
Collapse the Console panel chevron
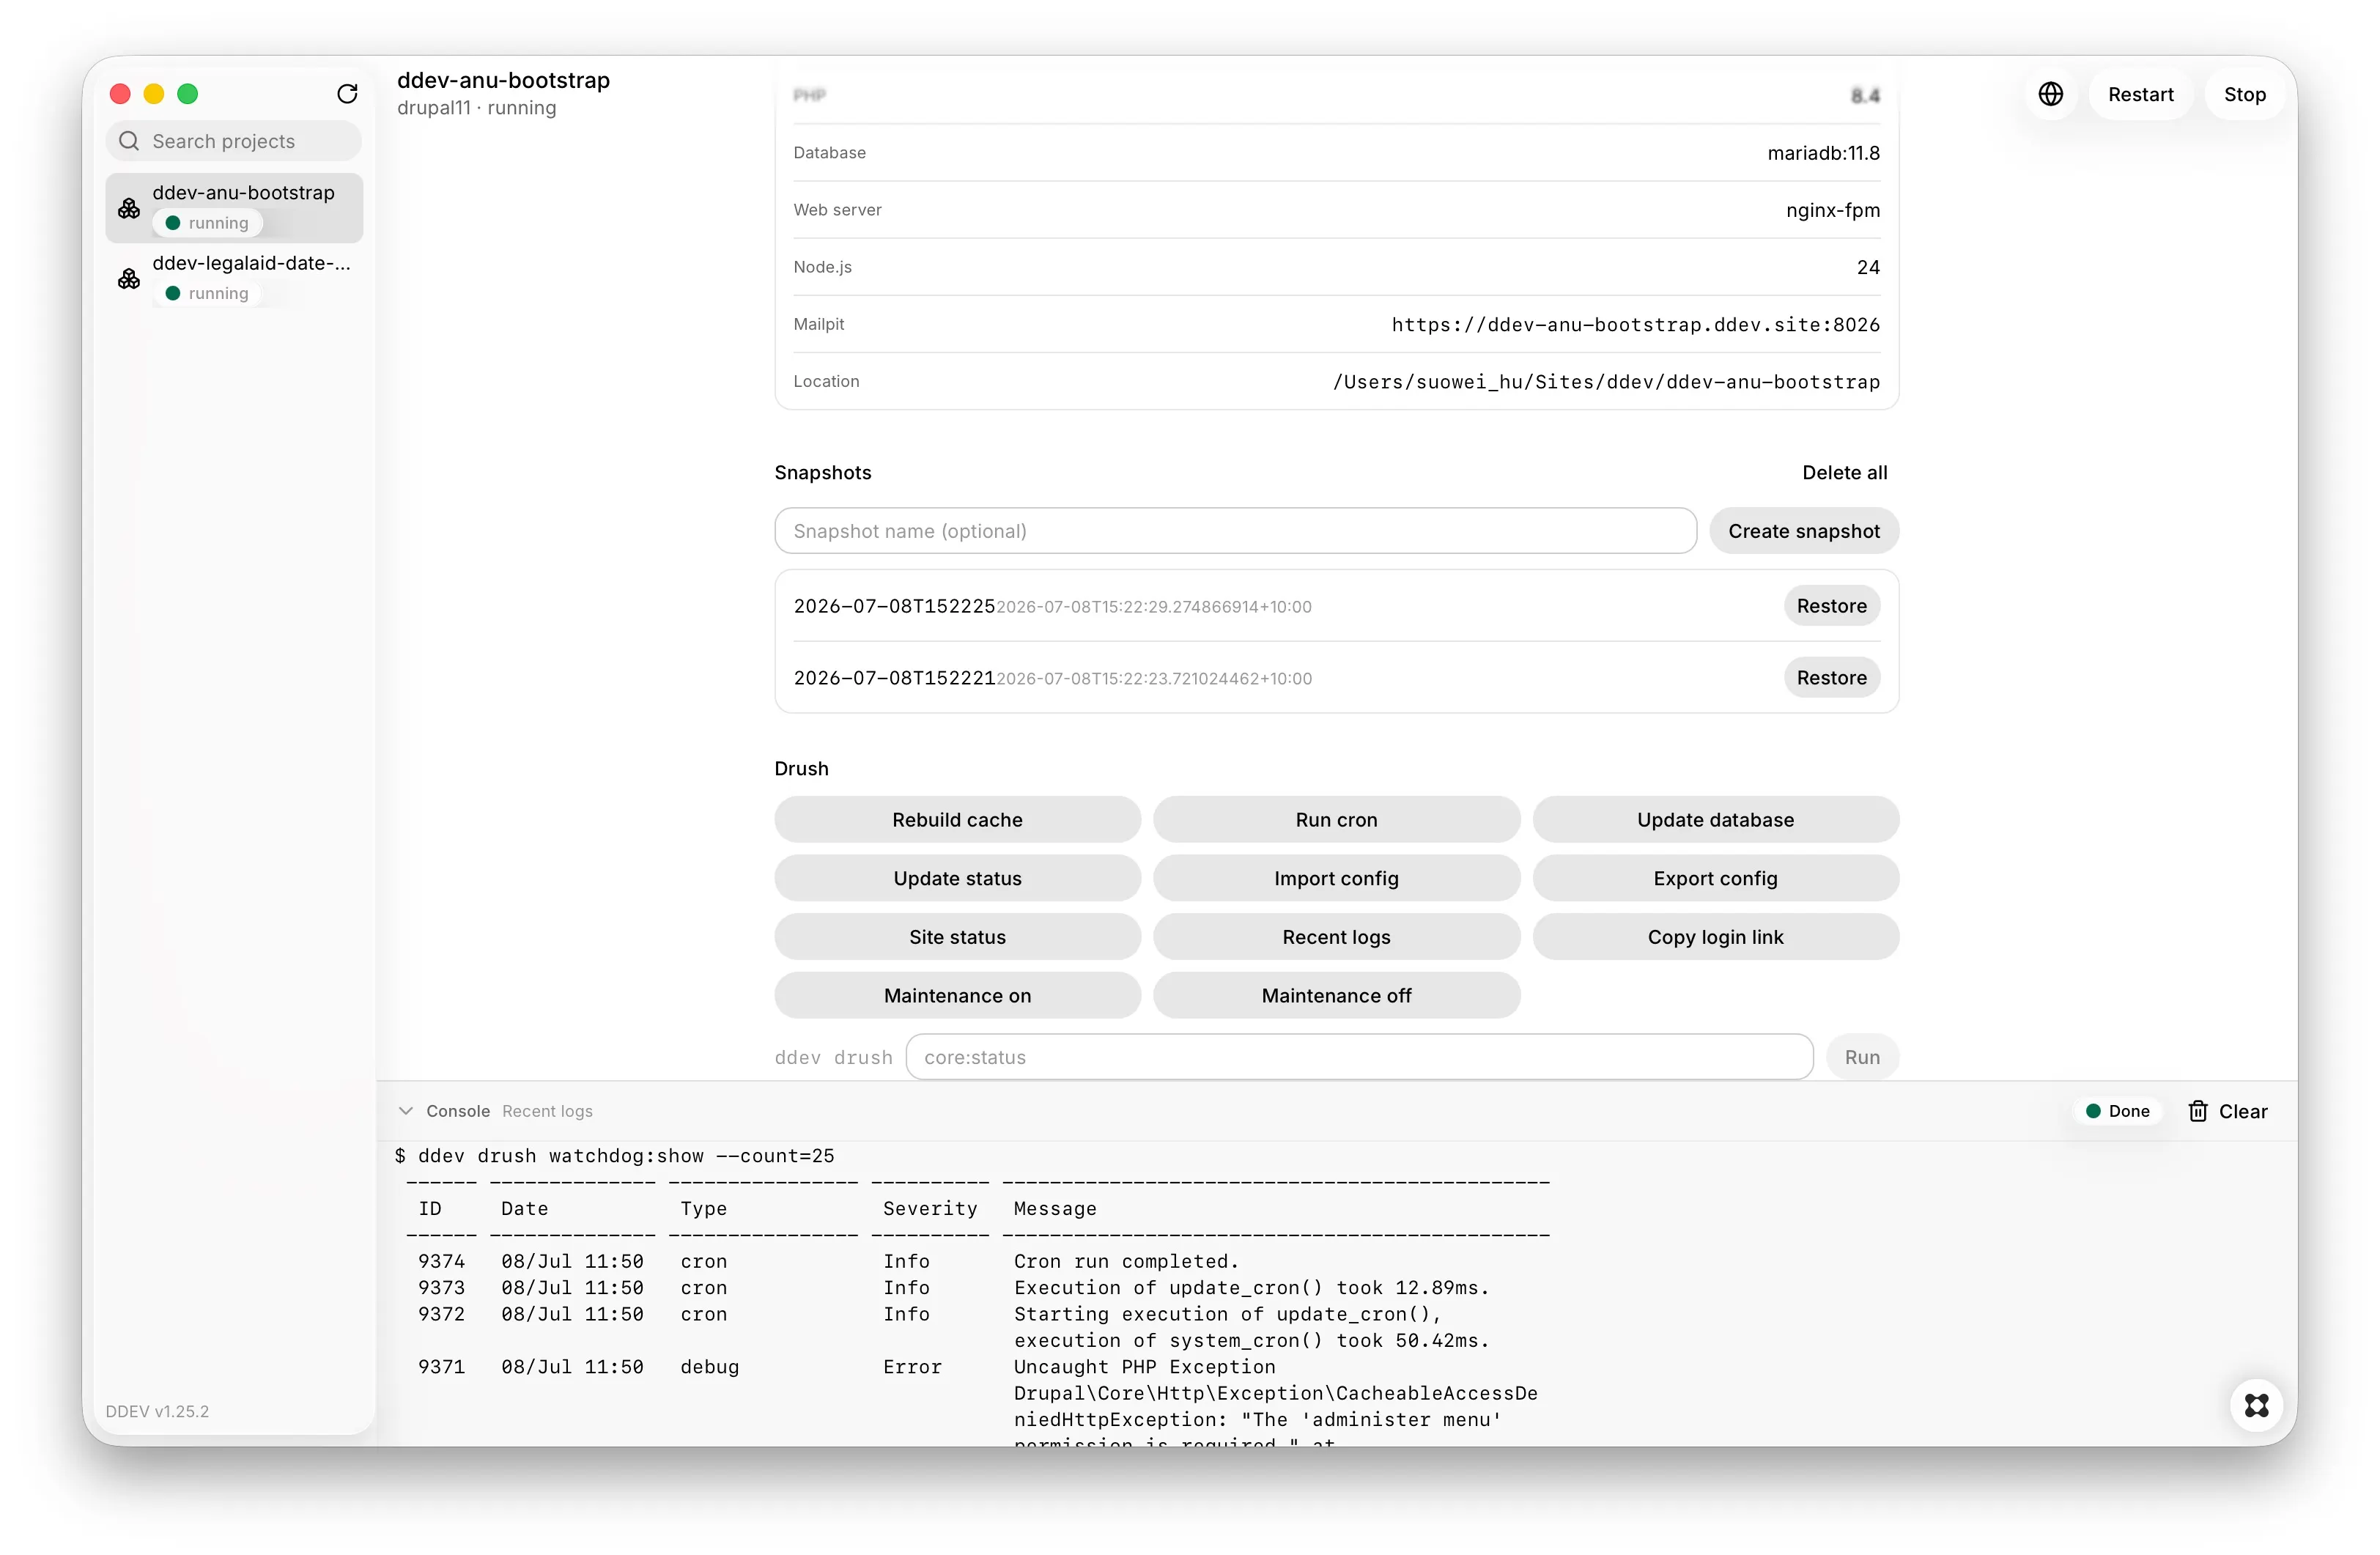click(406, 1111)
